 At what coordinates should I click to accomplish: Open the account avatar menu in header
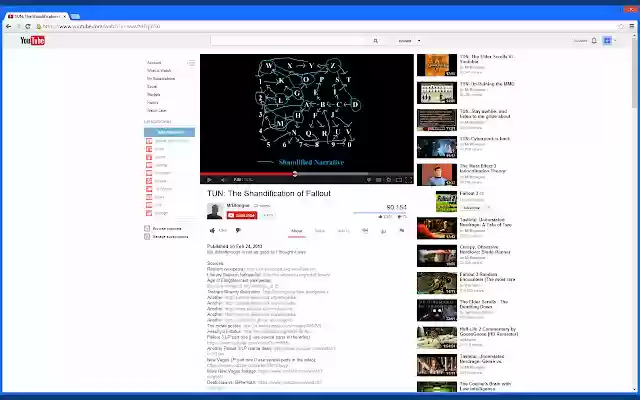[x=607, y=40]
